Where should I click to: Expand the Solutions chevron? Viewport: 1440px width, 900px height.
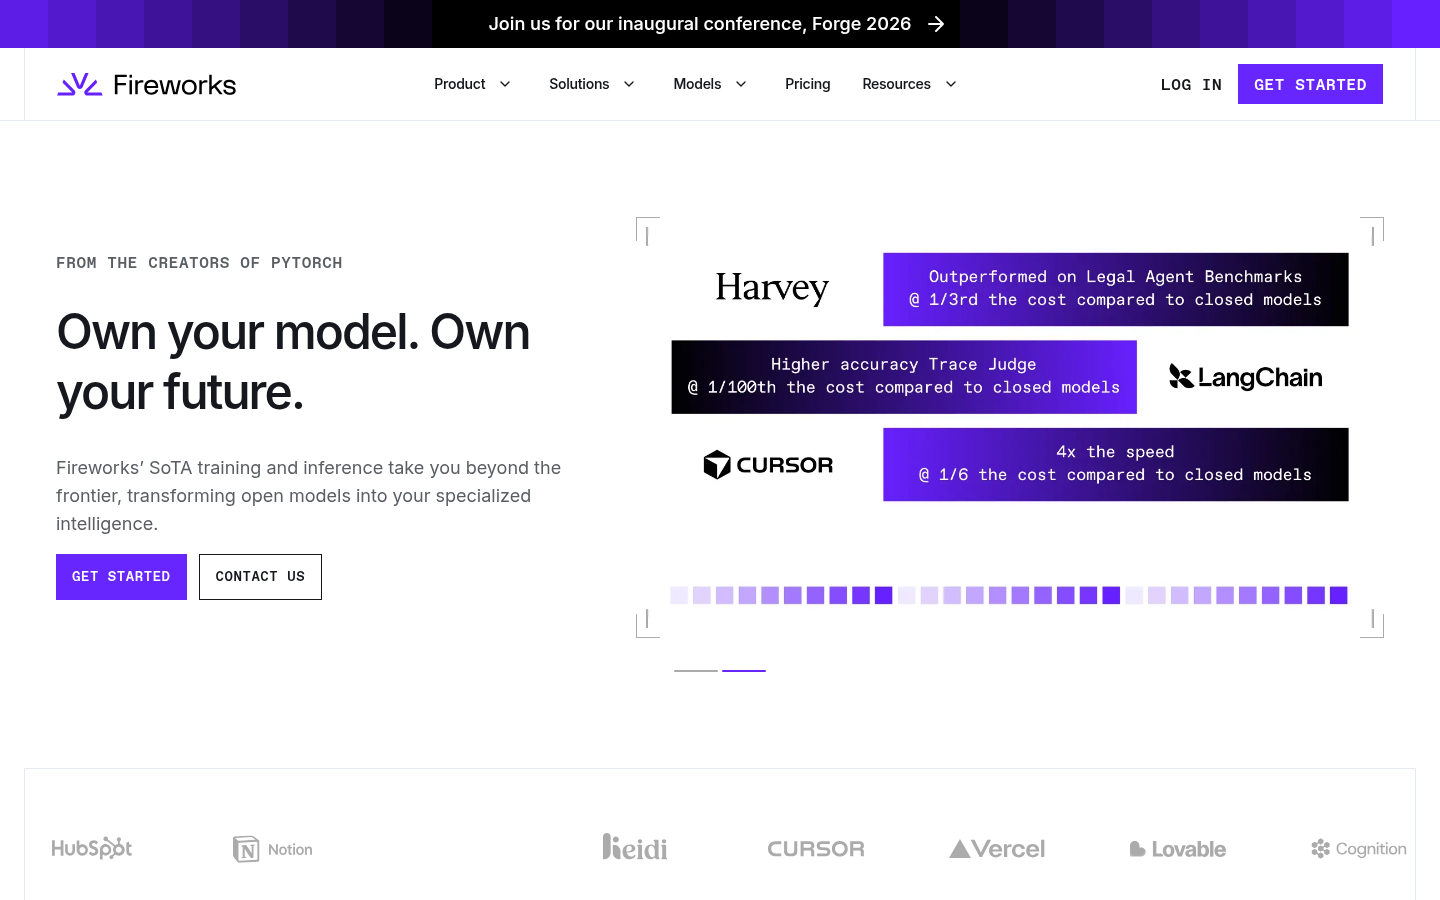click(629, 84)
